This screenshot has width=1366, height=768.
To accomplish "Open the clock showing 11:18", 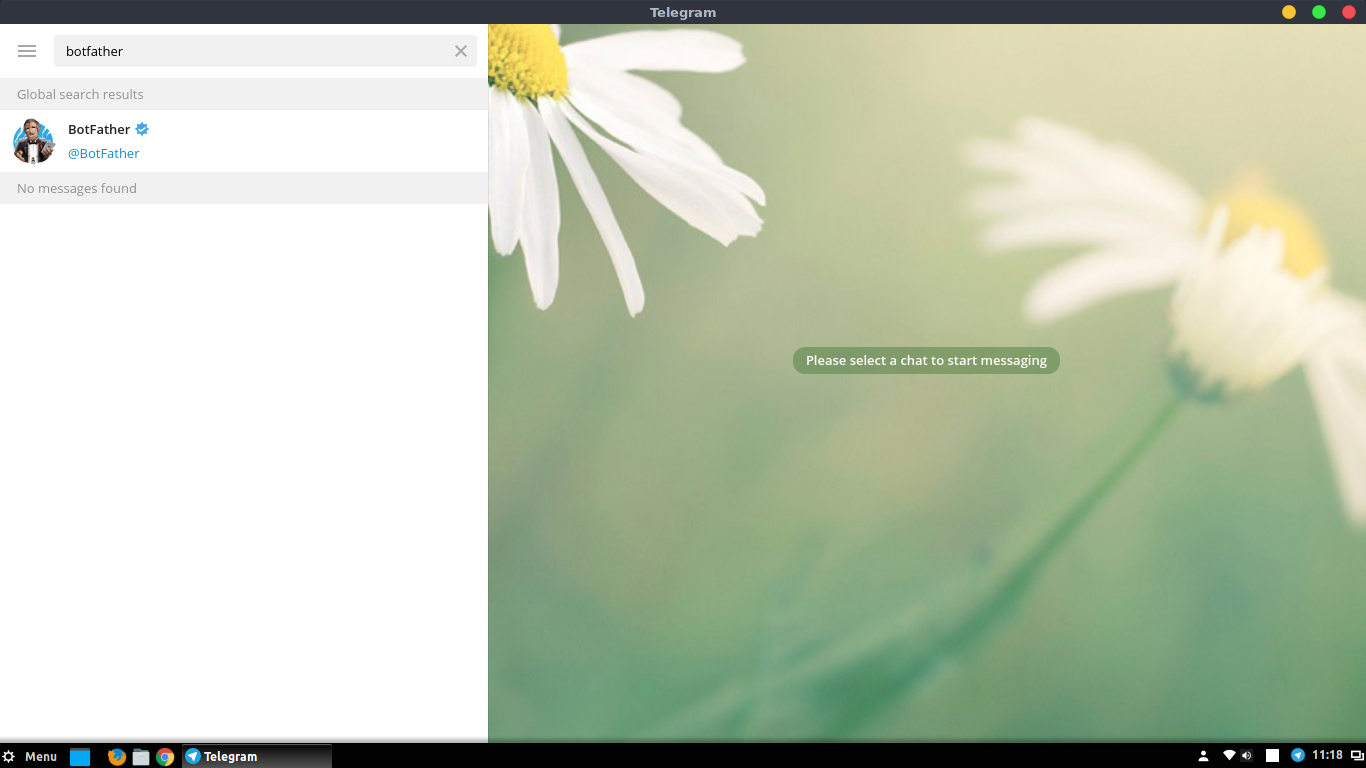I will pyautogui.click(x=1327, y=755).
